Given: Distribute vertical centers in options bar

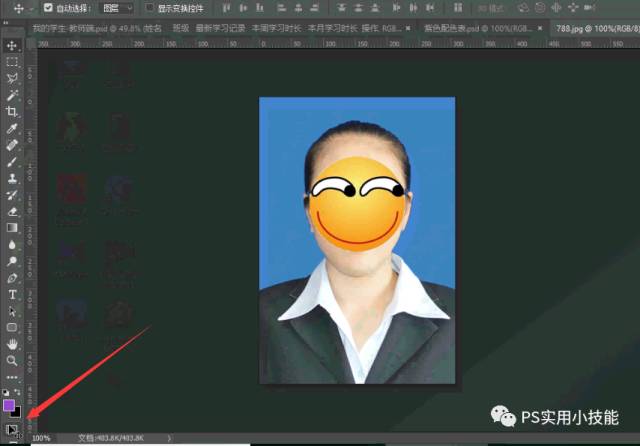Looking at the screenshot, I should pyautogui.click(x=358, y=8).
